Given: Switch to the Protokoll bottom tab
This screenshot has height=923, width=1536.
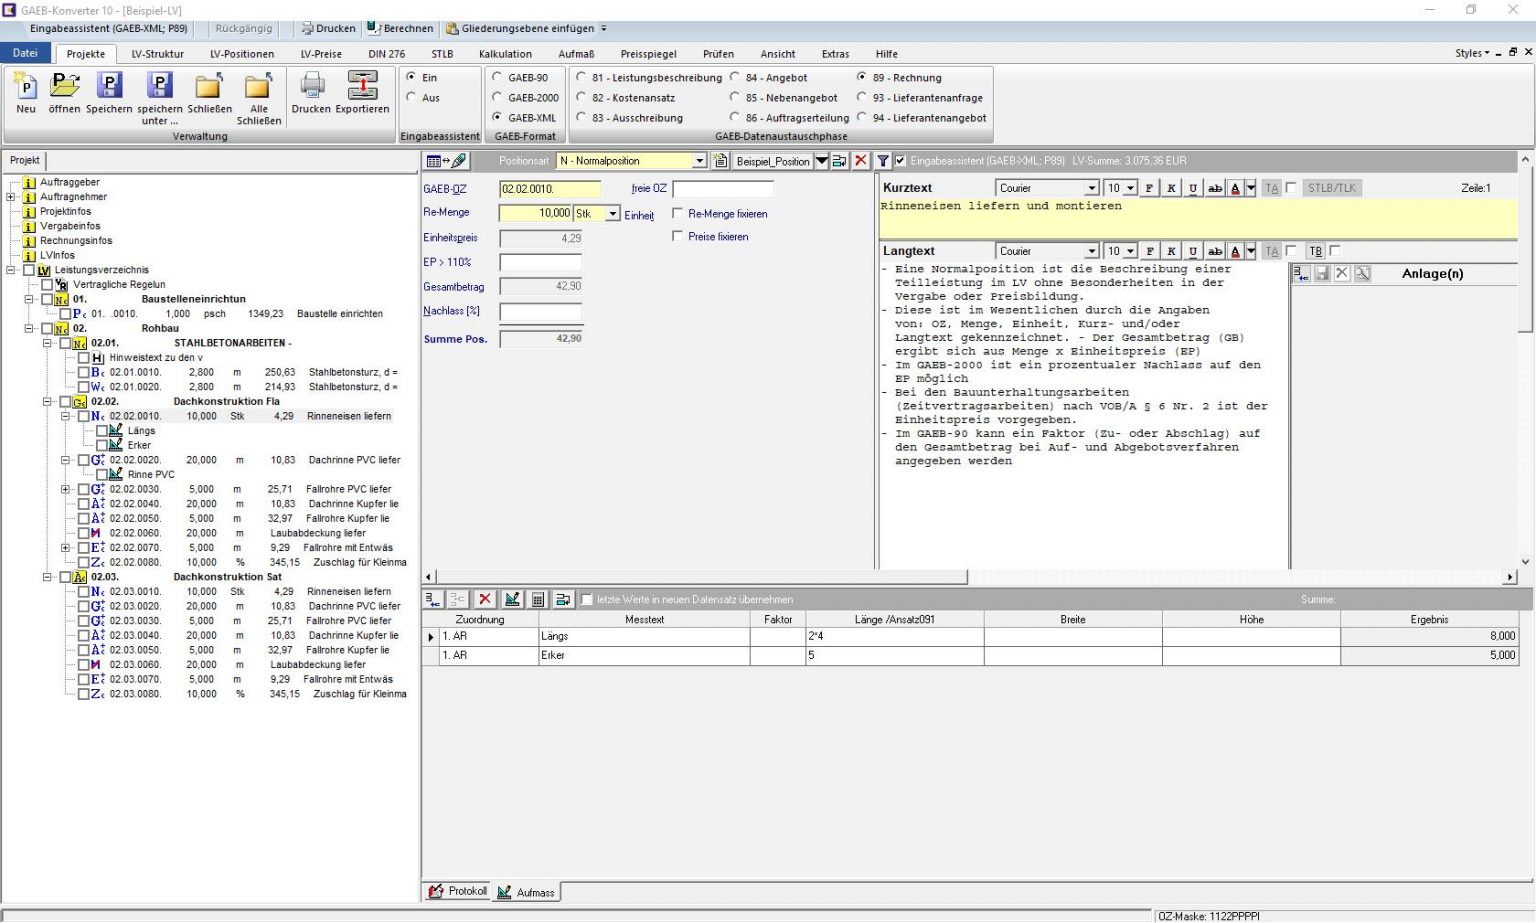Looking at the screenshot, I should (458, 891).
